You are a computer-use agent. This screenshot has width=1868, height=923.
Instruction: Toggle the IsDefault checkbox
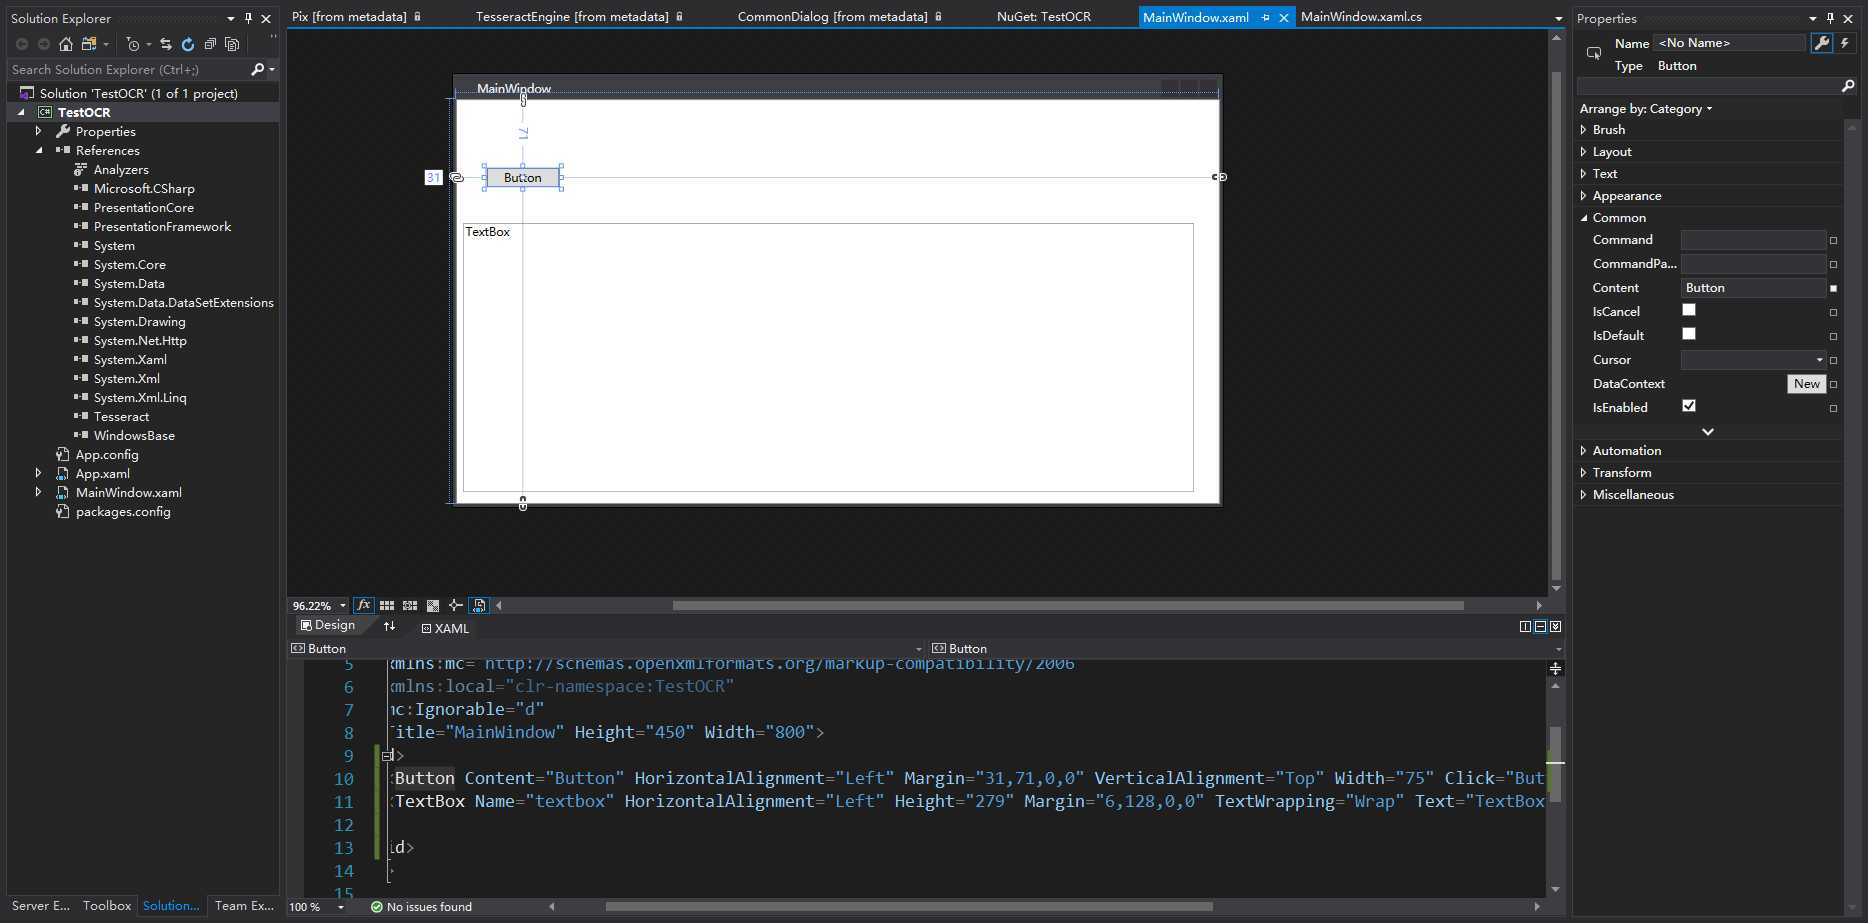tap(1689, 334)
